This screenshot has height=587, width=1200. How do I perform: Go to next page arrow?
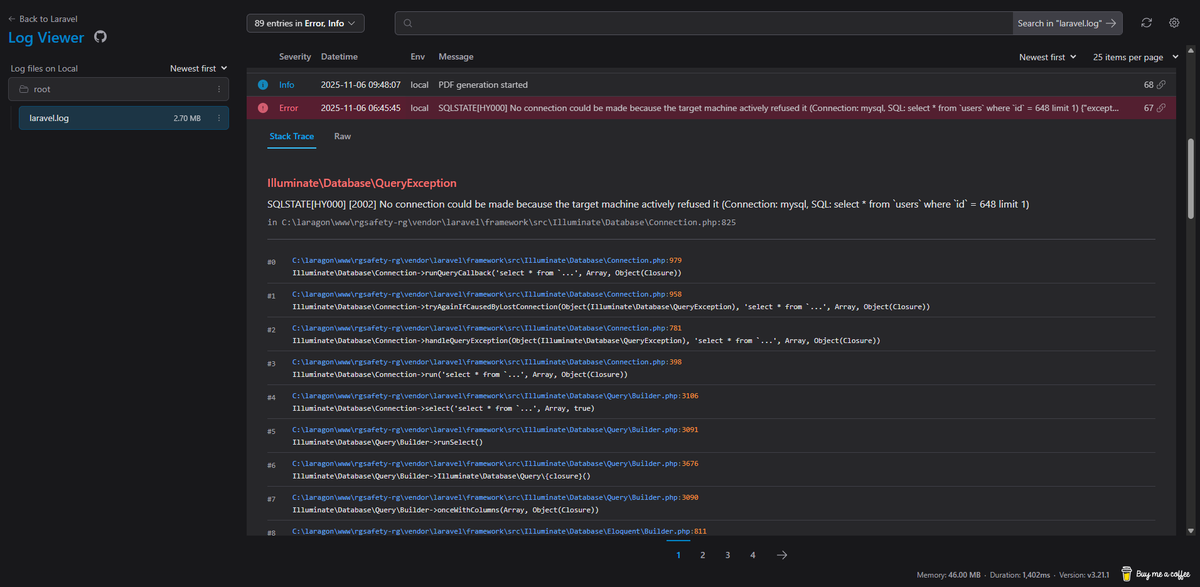[x=782, y=555]
